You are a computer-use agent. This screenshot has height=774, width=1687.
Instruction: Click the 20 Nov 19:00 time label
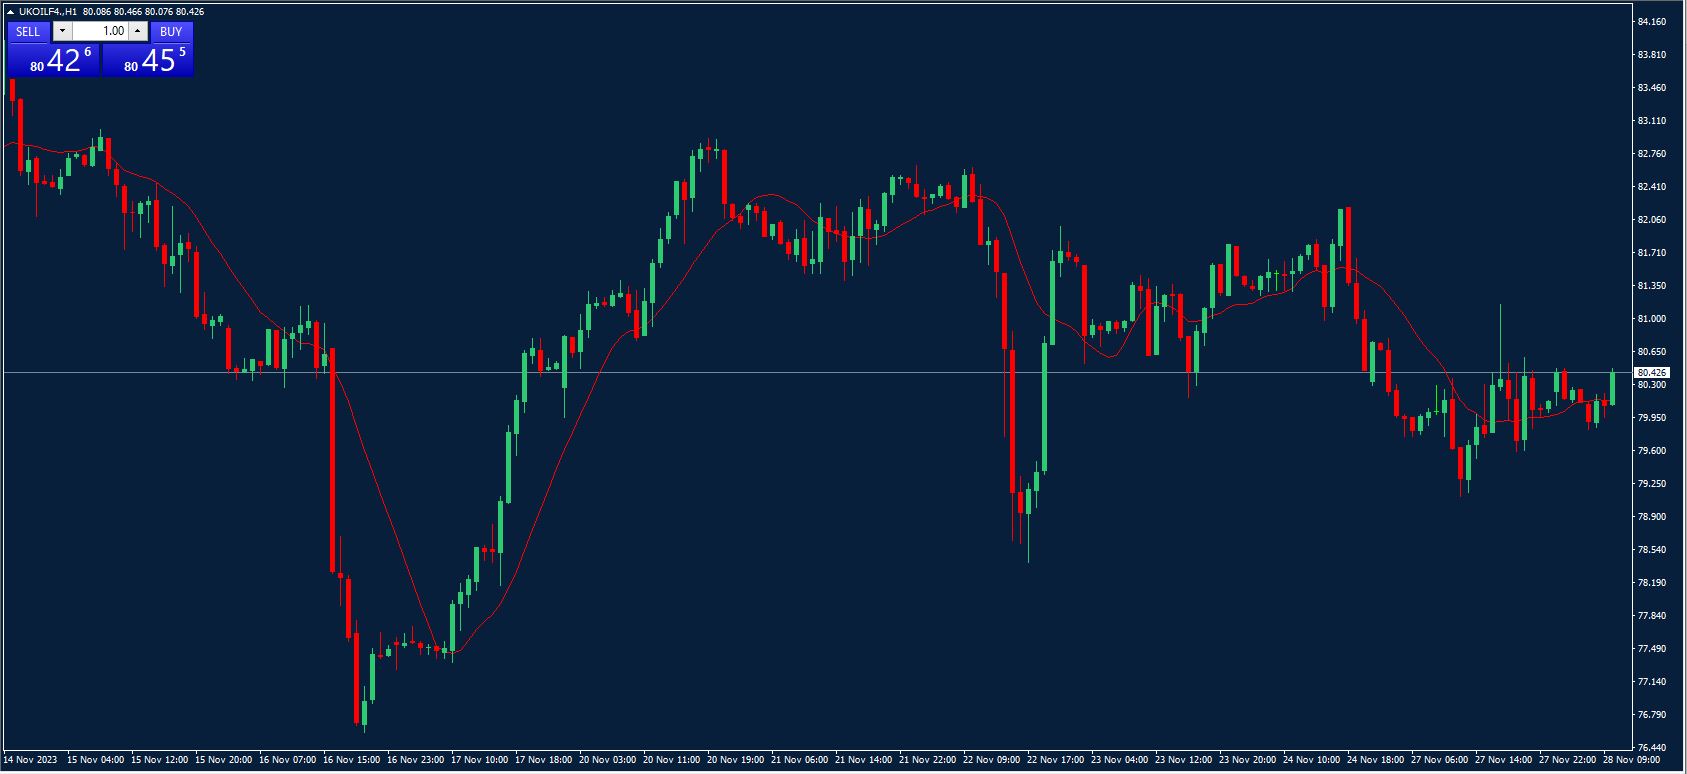click(x=736, y=760)
